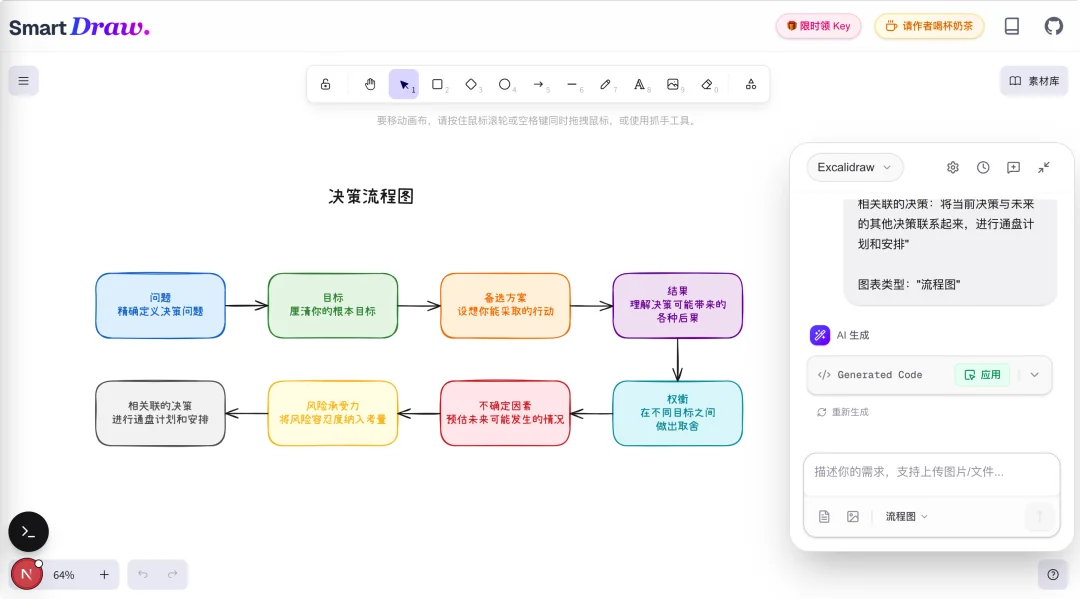
Task: Switch to the Selection tool
Action: pyautogui.click(x=404, y=84)
